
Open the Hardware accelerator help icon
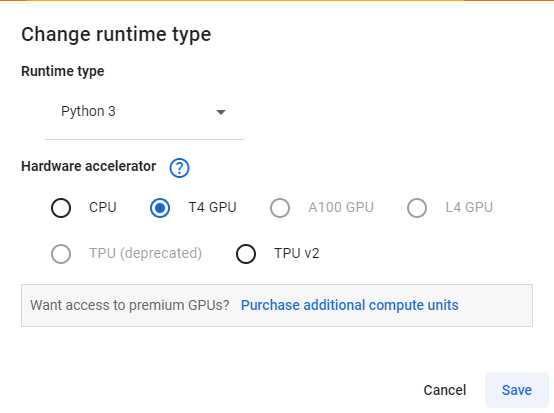point(179,168)
